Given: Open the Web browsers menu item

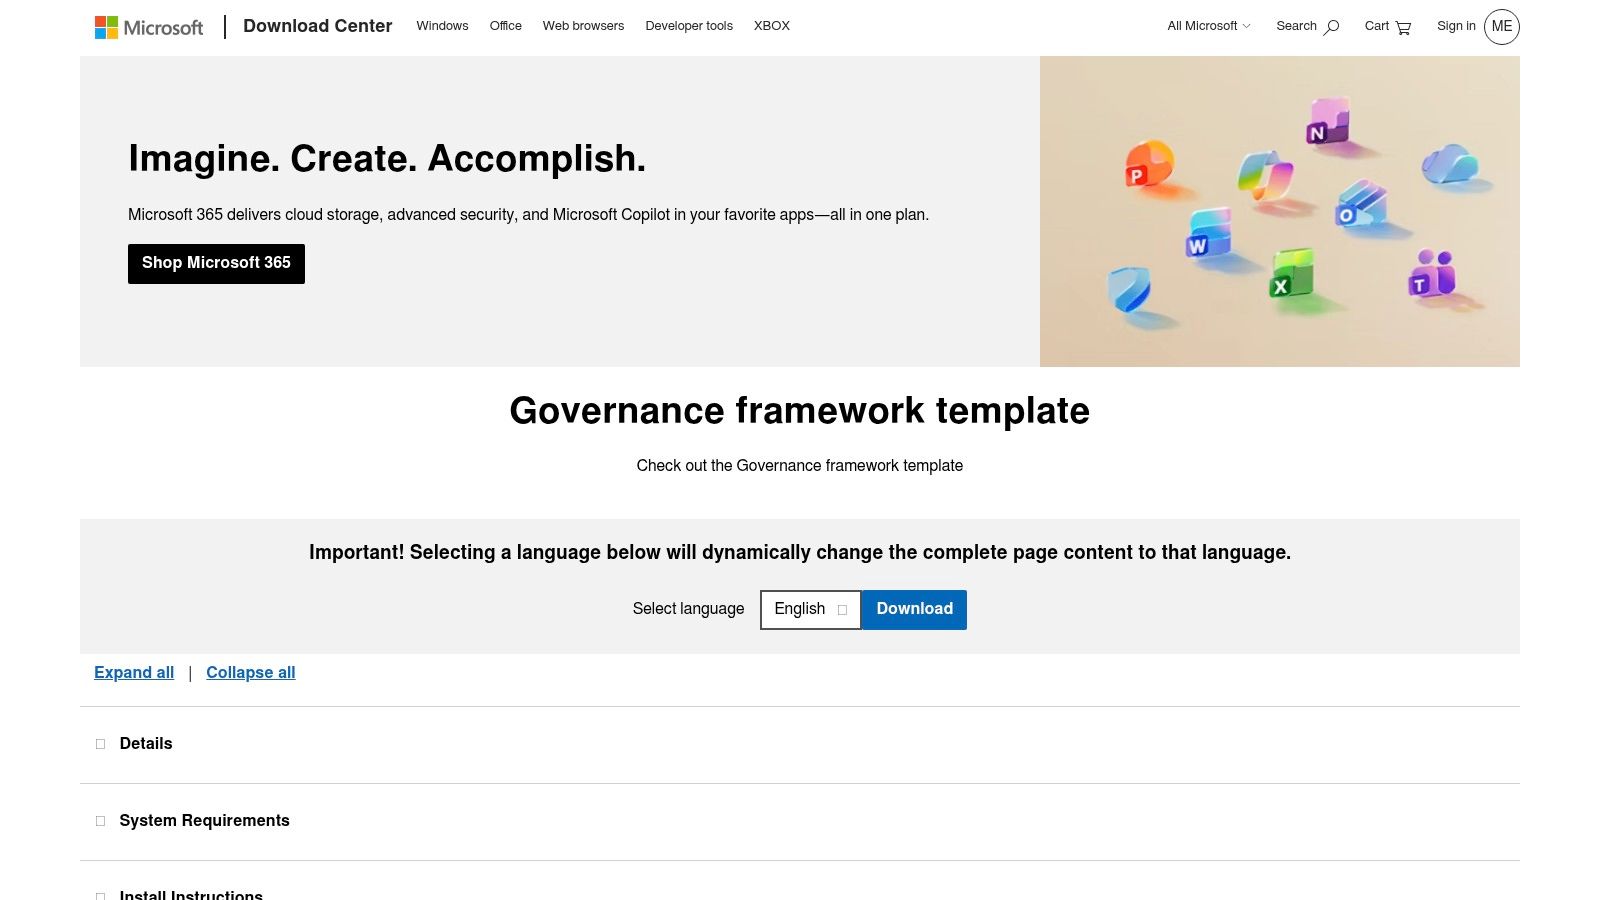Looking at the screenshot, I should point(583,27).
